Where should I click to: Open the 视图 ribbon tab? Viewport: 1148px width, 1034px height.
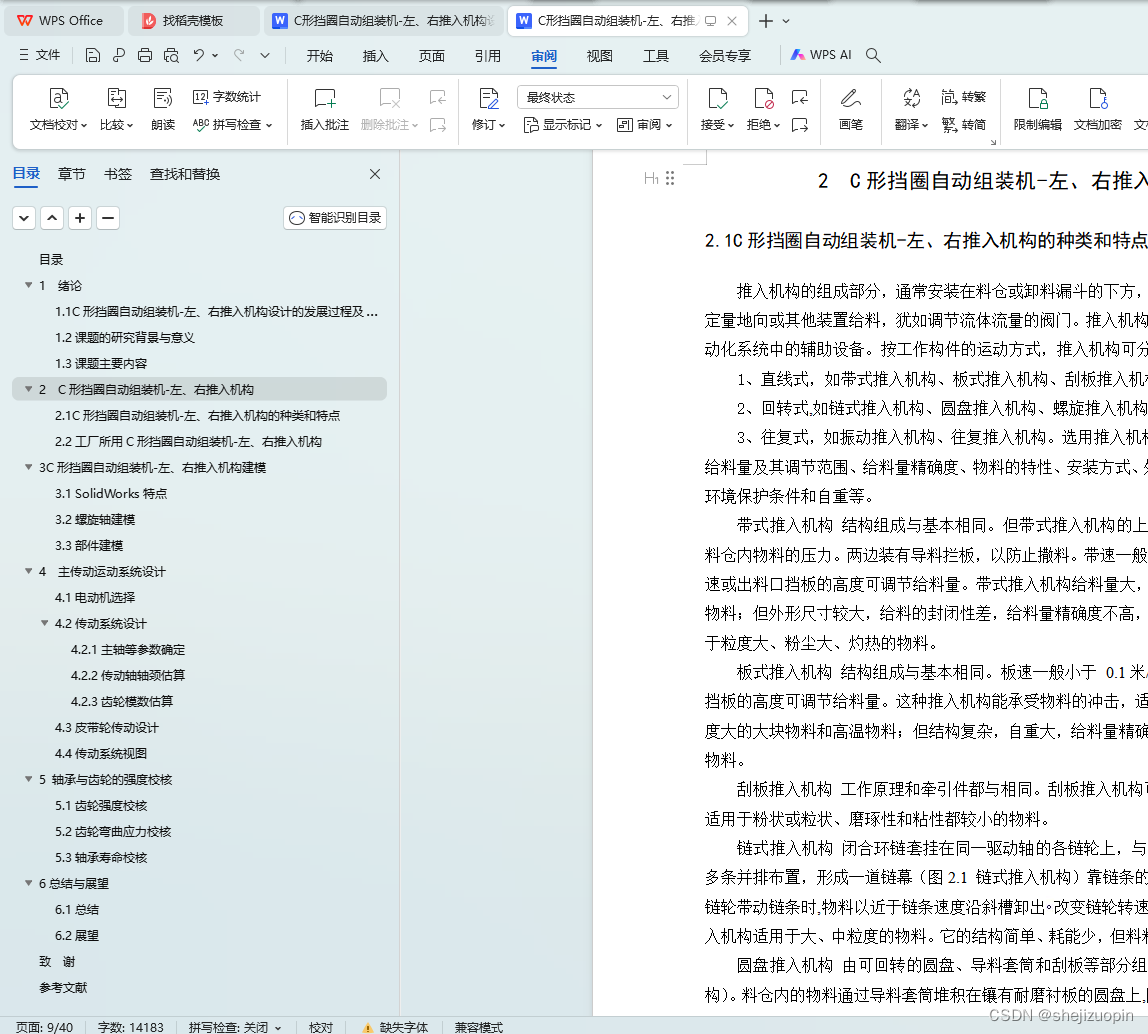tap(600, 56)
